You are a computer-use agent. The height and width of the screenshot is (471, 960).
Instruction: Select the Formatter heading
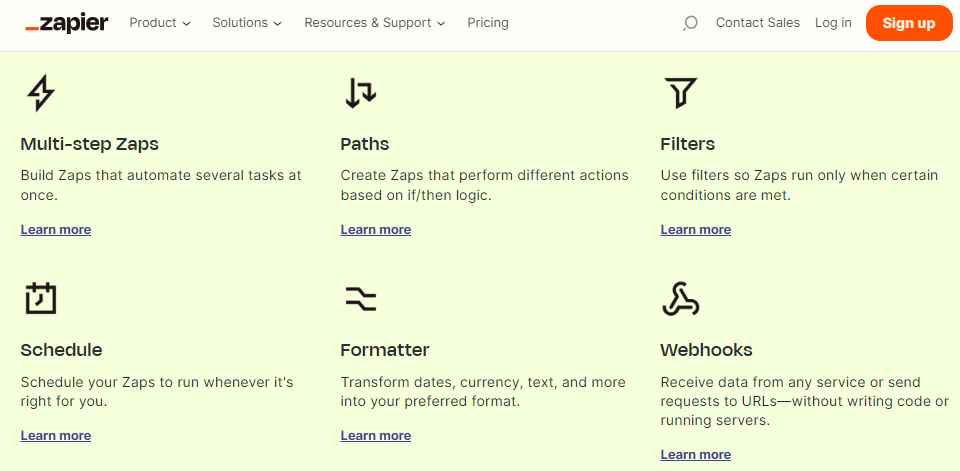[384, 350]
